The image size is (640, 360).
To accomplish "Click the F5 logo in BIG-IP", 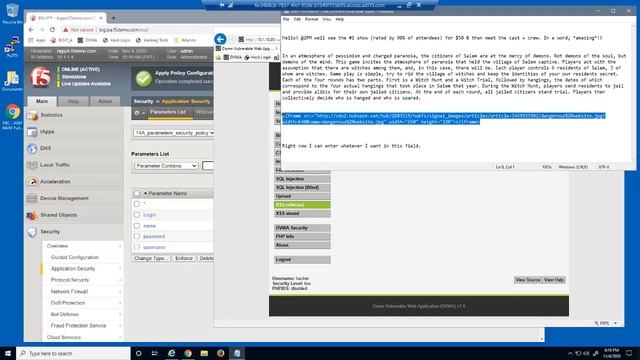I will (x=41, y=77).
